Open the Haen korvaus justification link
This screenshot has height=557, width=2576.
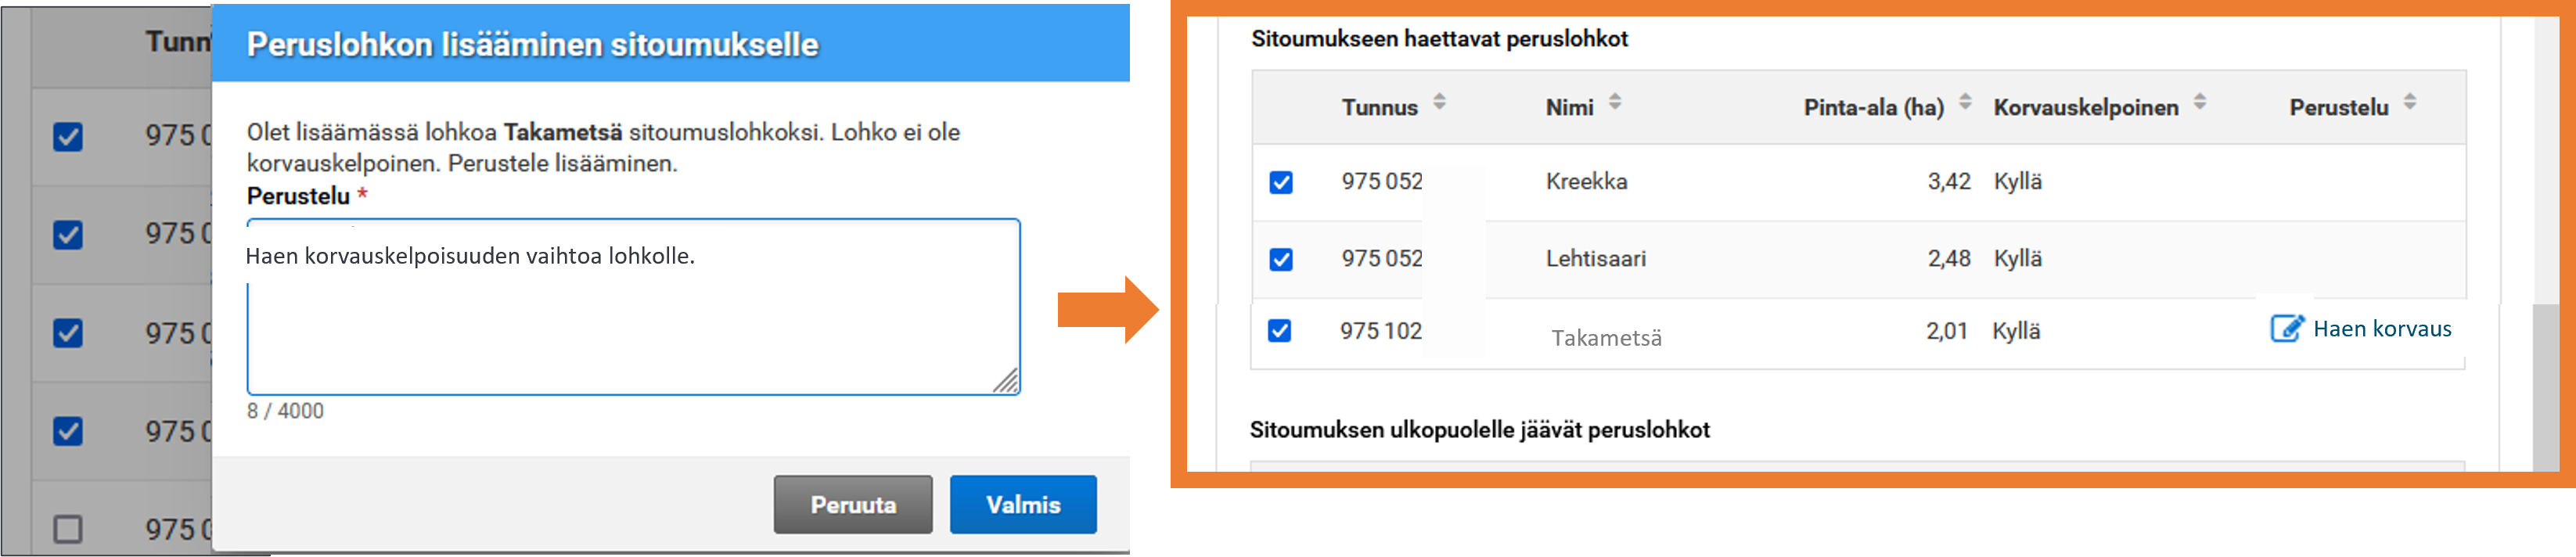[x=2381, y=329]
